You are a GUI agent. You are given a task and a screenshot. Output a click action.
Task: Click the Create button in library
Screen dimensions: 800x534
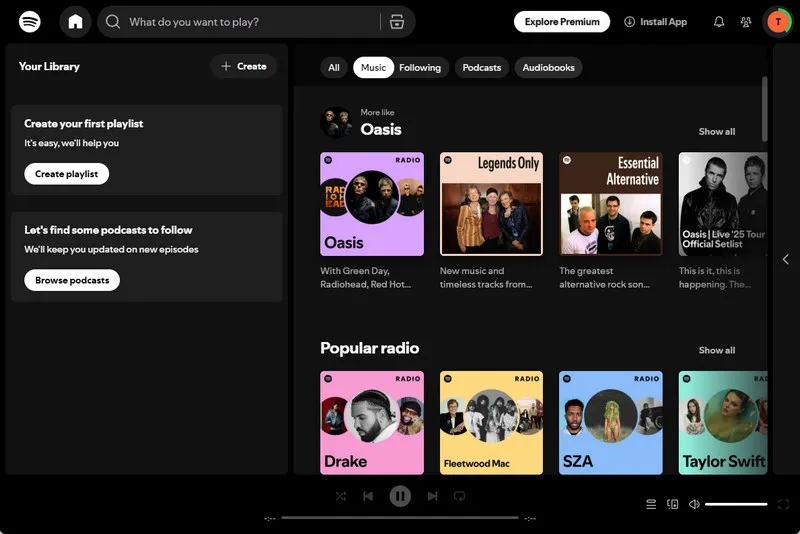pos(243,66)
